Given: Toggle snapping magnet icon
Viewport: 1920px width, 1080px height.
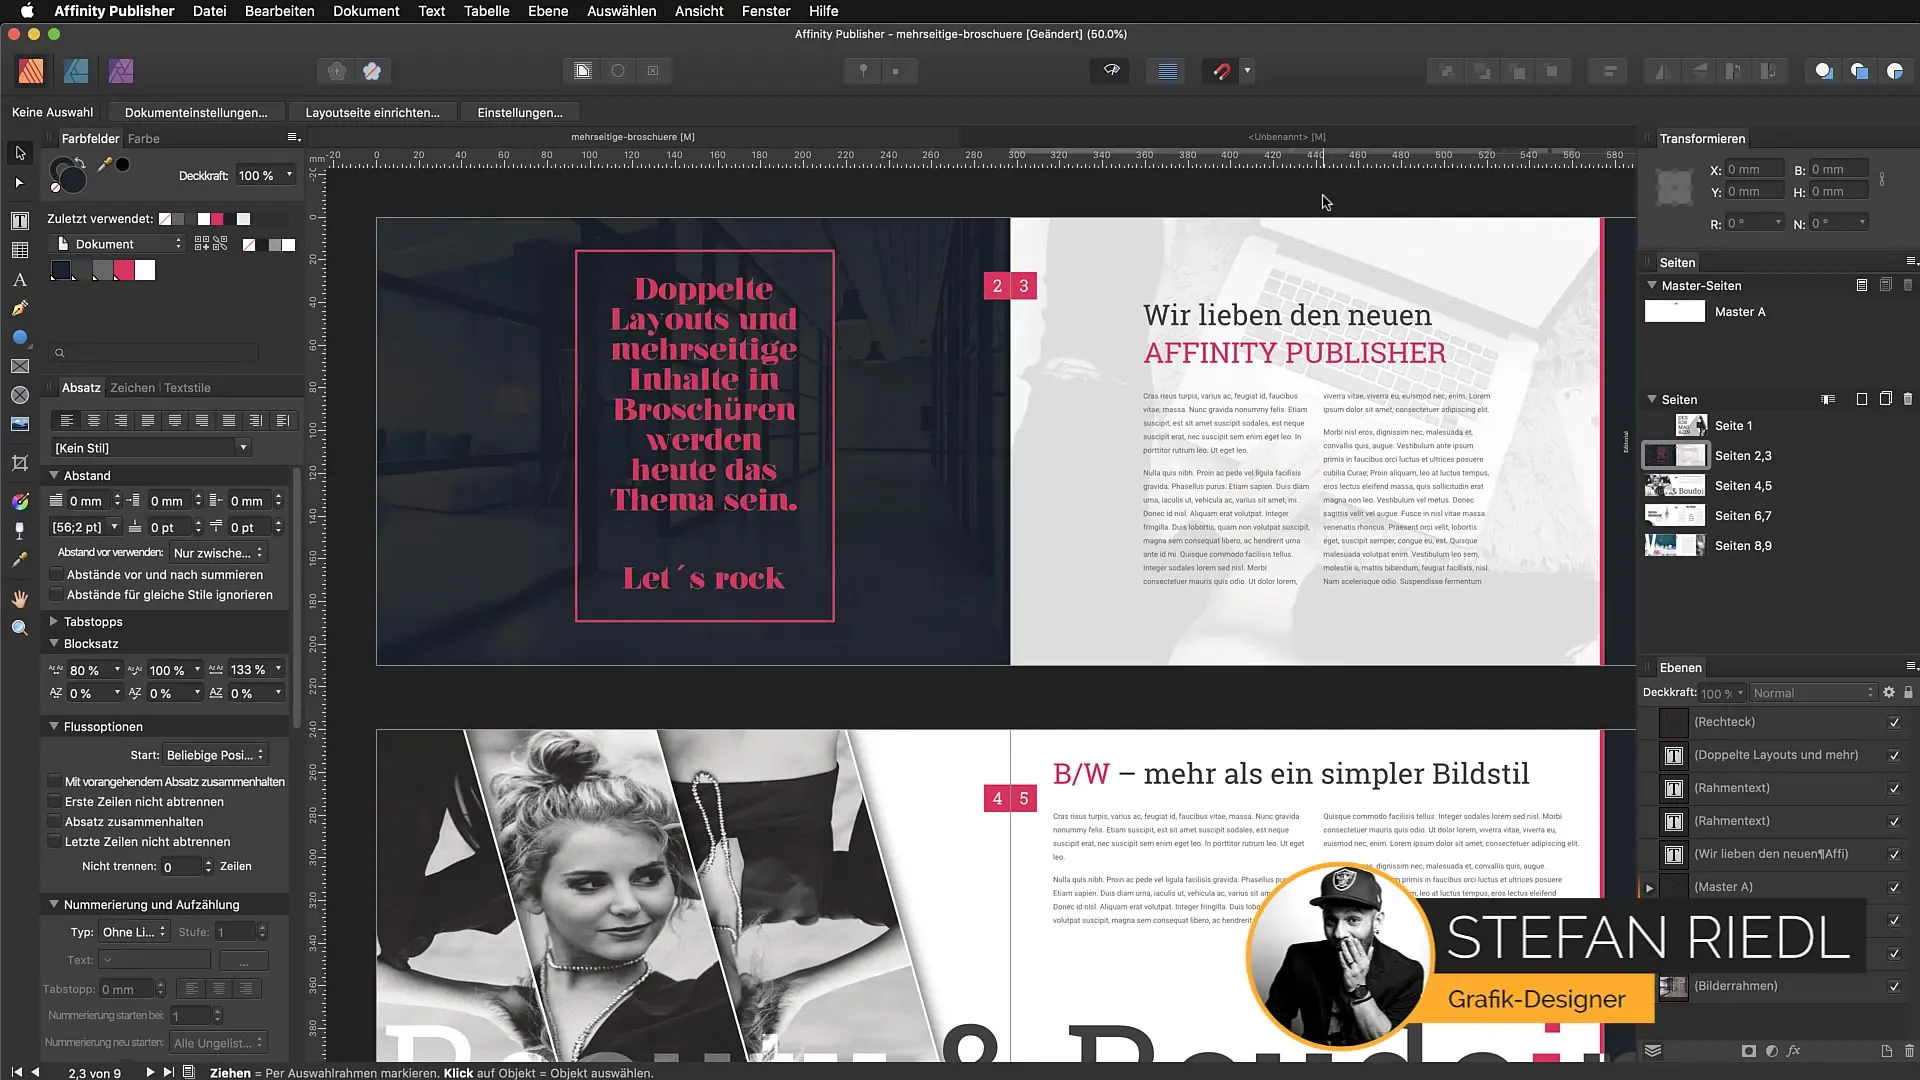Looking at the screenshot, I should pyautogui.click(x=1221, y=71).
